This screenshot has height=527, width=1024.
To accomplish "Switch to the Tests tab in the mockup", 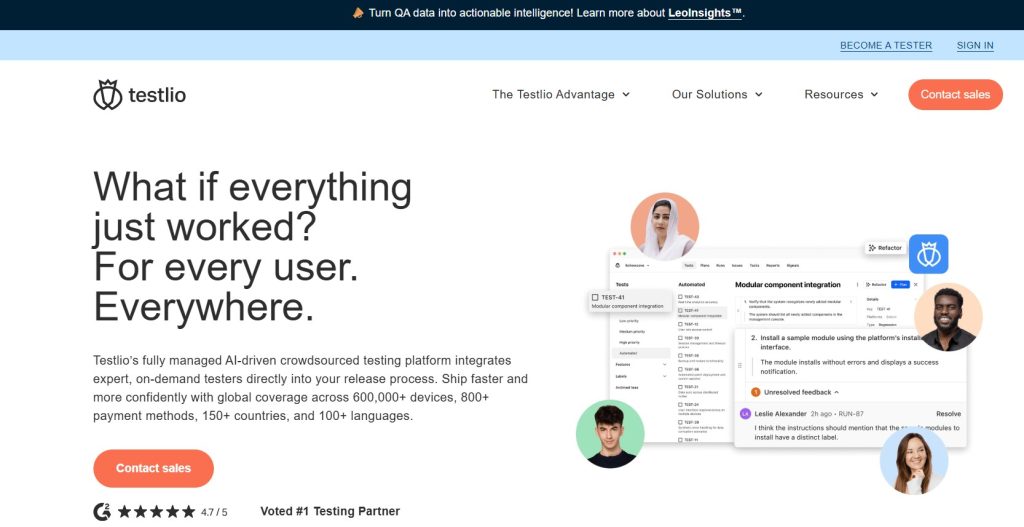I will (x=689, y=265).
